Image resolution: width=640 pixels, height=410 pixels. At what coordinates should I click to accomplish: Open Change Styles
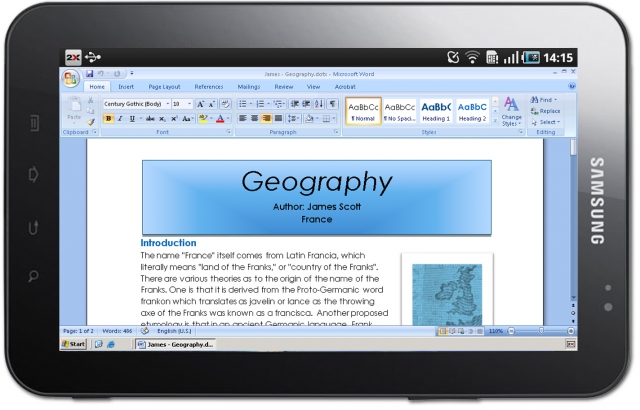[511, 110]
